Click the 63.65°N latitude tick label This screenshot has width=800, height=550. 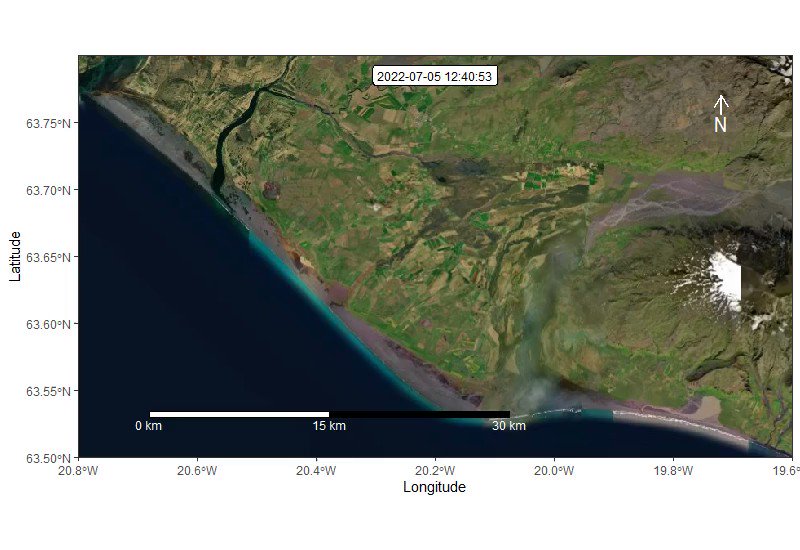pyautogui.click(x=48, y=257)
